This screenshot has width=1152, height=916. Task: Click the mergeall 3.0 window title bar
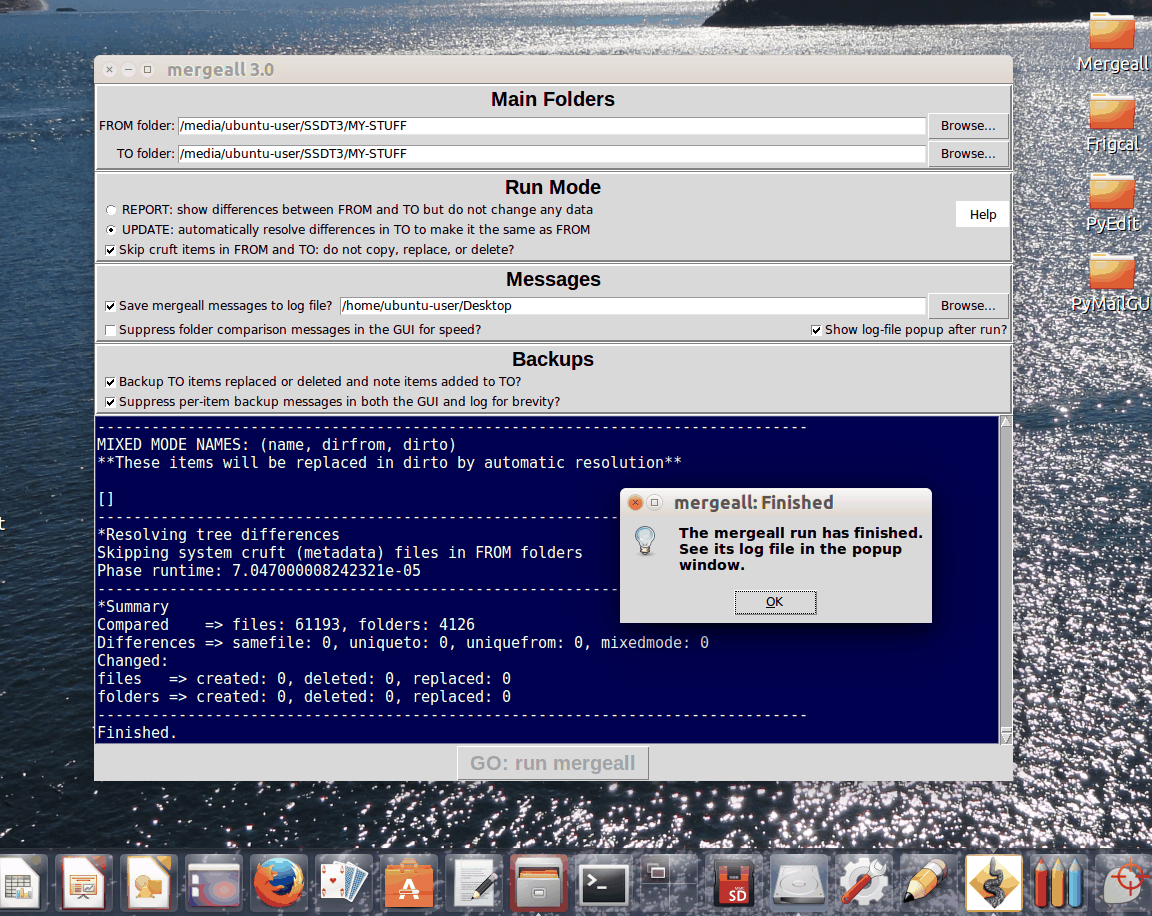tap(552, 70)
